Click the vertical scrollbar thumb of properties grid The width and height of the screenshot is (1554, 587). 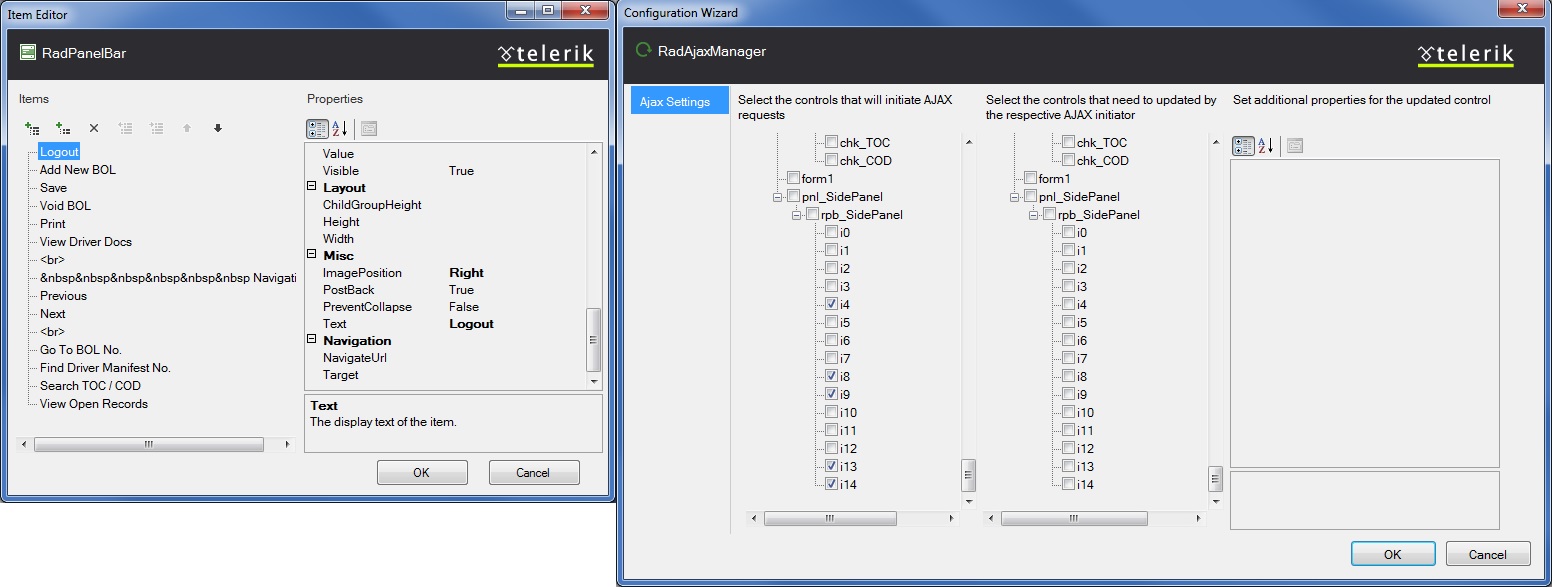594,340
